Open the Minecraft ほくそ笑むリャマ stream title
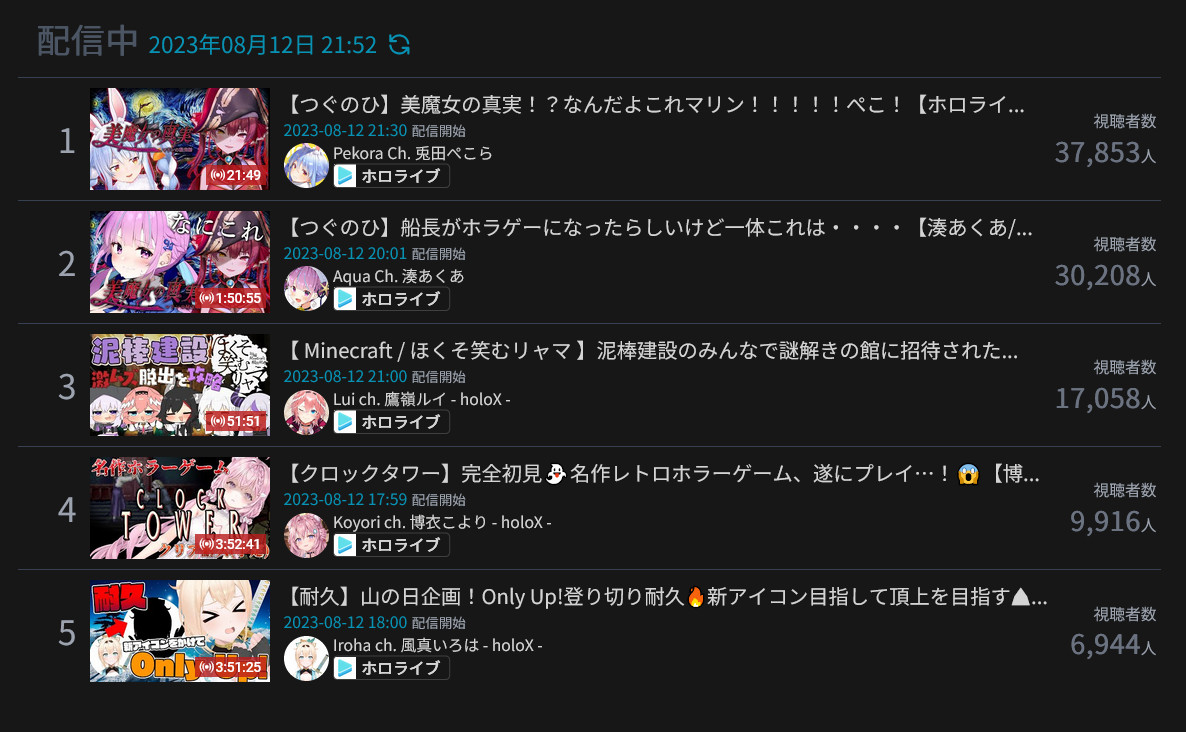The width and height of the screenshot is (1186, 732). pyautogui.click(x=651, y=351)
